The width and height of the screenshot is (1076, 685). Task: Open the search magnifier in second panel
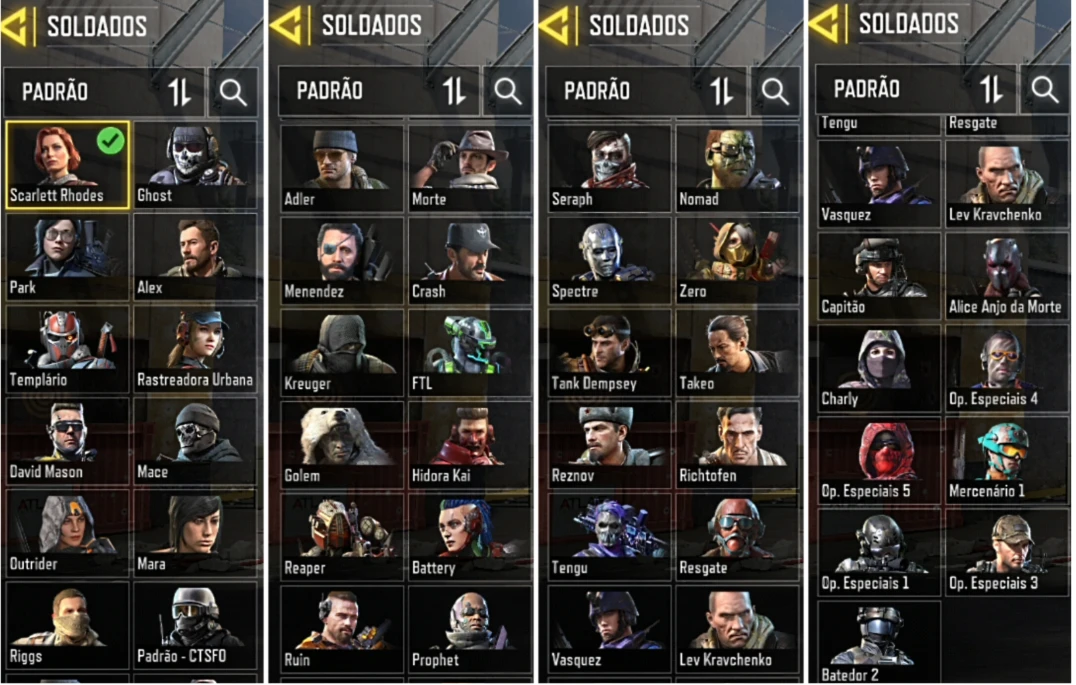[x=508, y=91]
